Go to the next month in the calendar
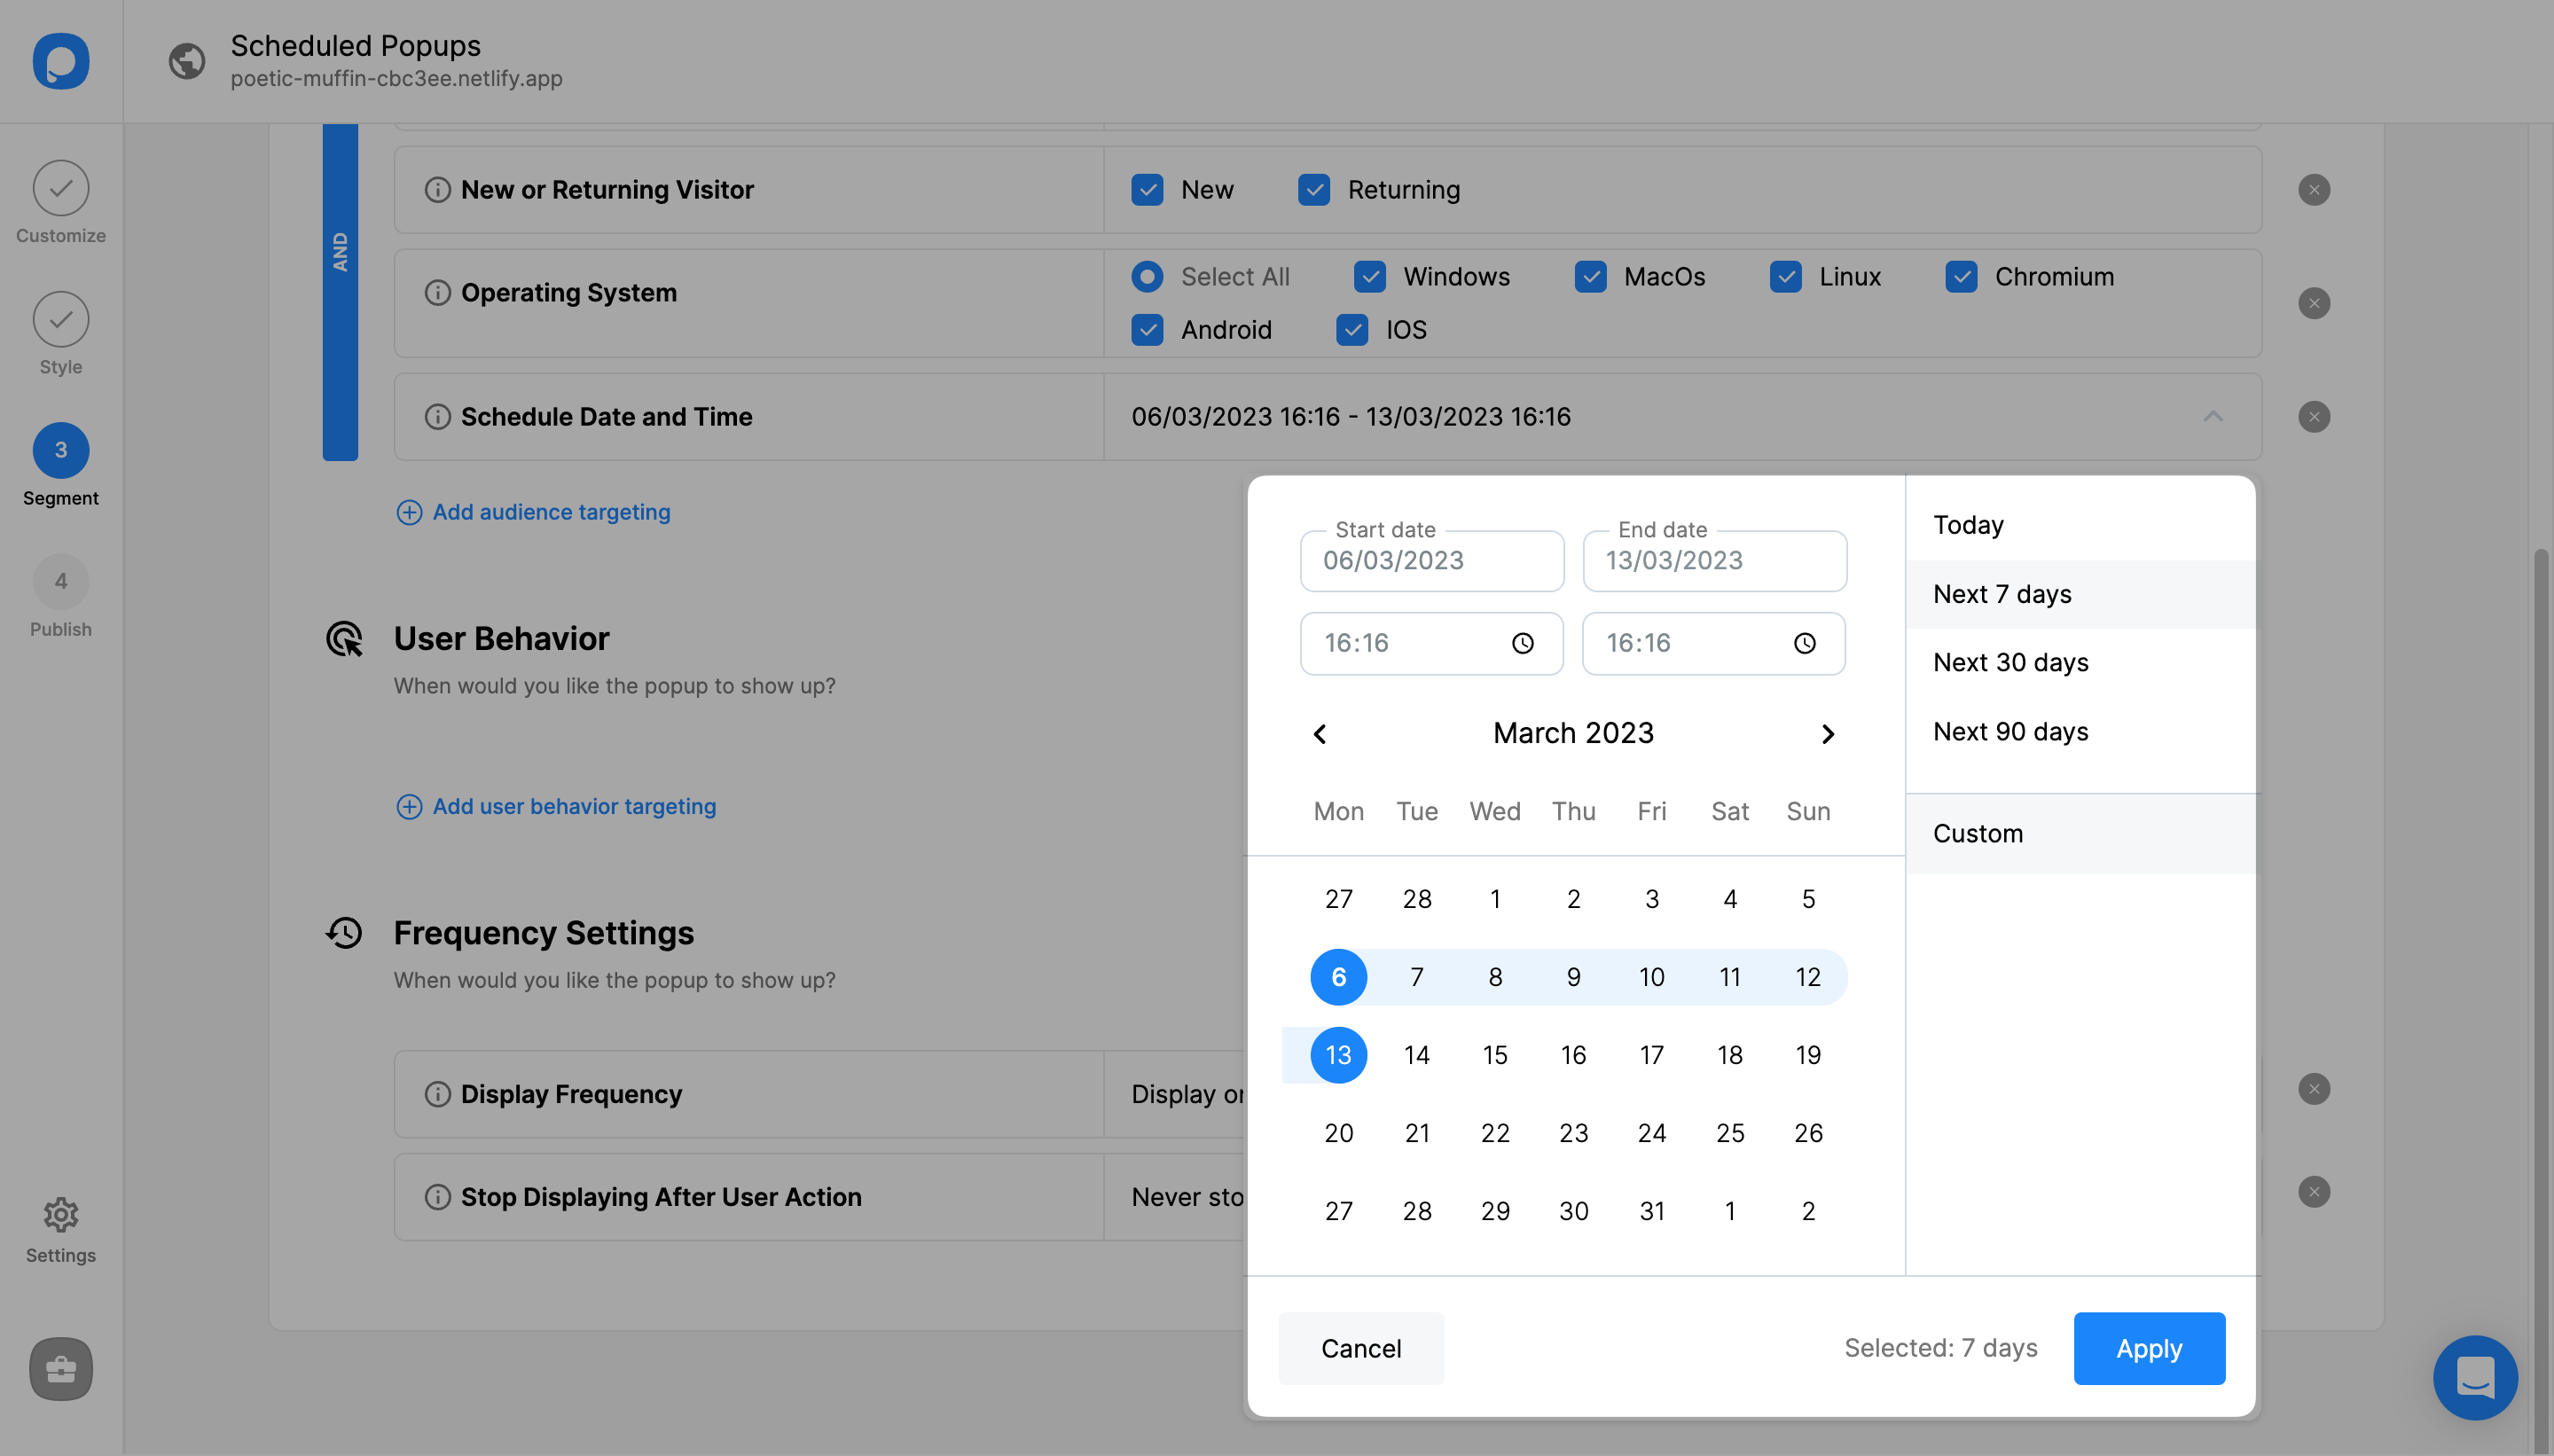The width and height of the screenshot is (2554, 1456). pos(1828,733)
